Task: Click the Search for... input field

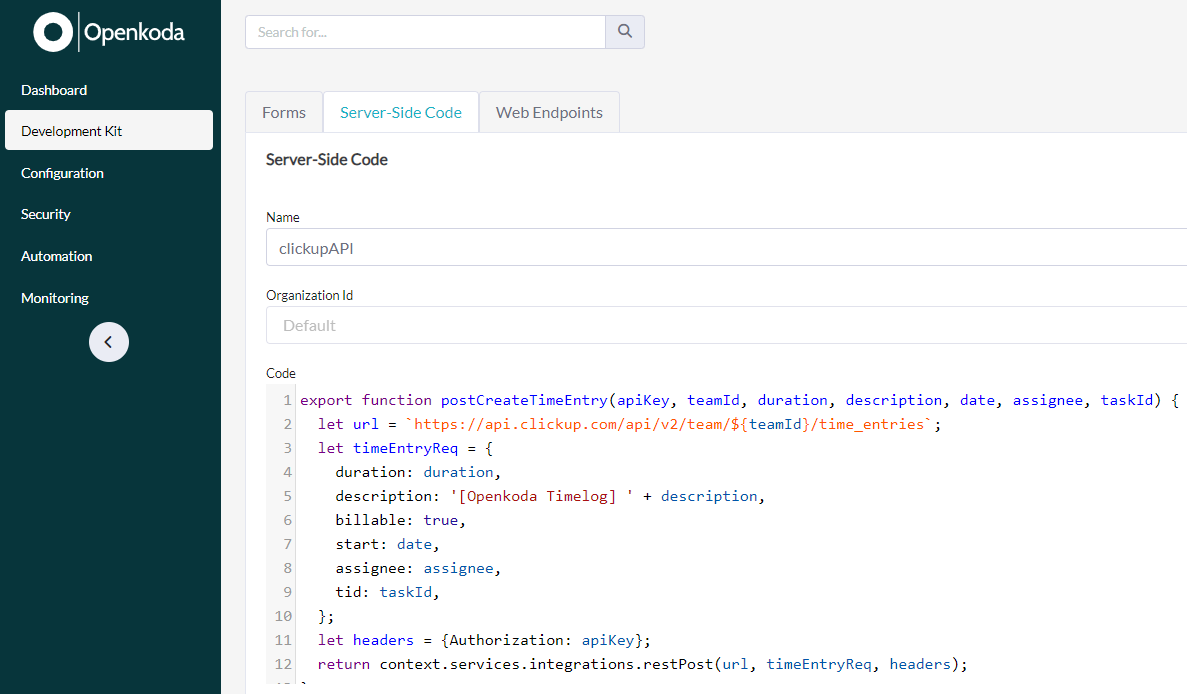Action: [x=425, y=31]
